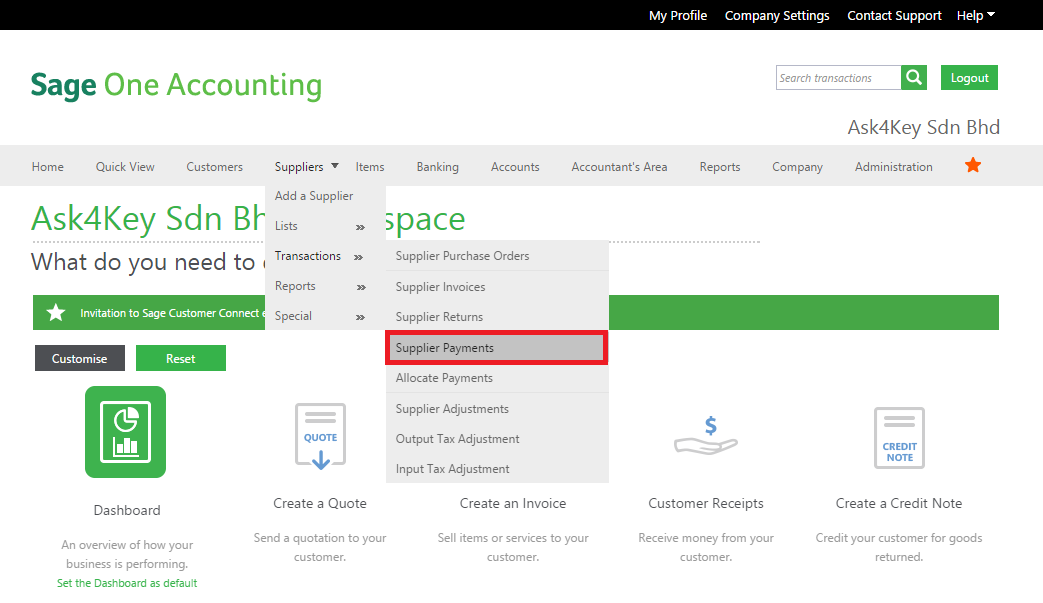The image size is (1043, 603).
Task: Expand the Transactions submenu
Action: click(320, 256)
